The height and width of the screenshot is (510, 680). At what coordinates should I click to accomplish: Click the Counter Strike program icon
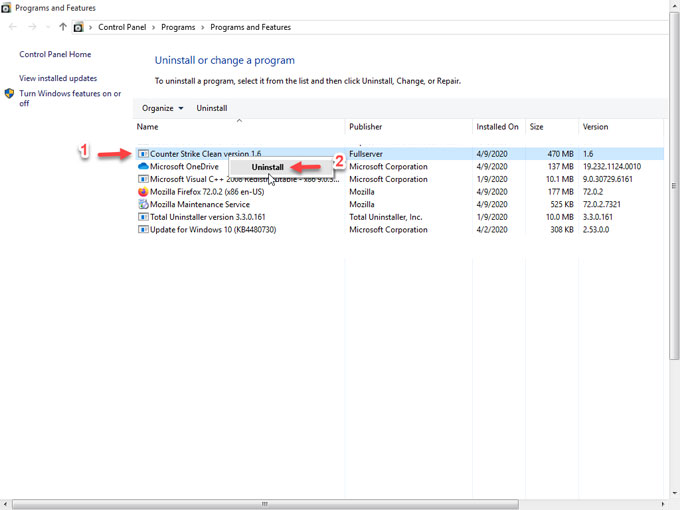[x=143, y=154]
